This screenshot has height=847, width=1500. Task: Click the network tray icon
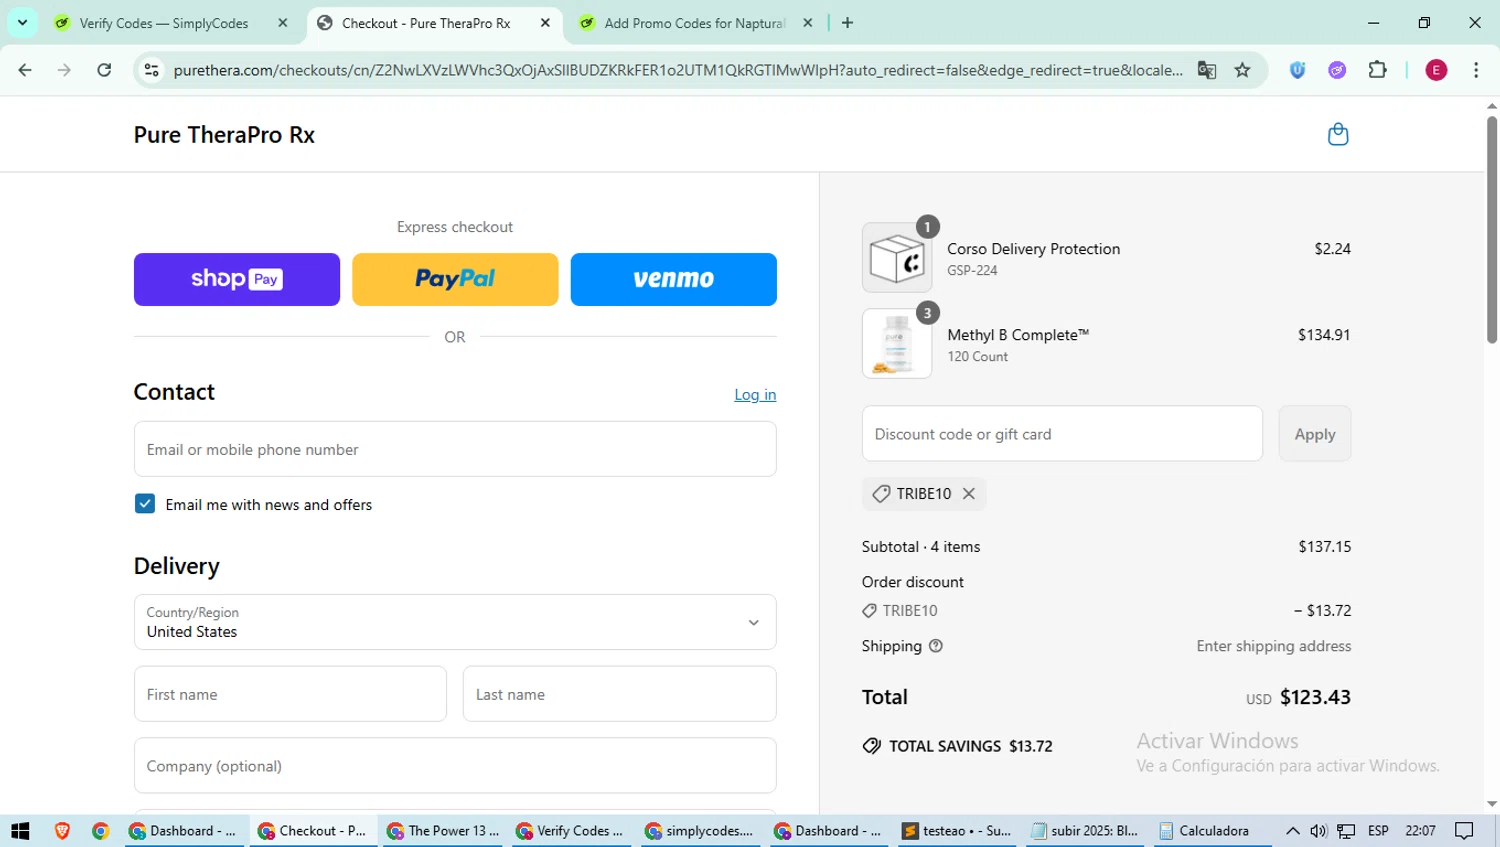coord(1347,831)
